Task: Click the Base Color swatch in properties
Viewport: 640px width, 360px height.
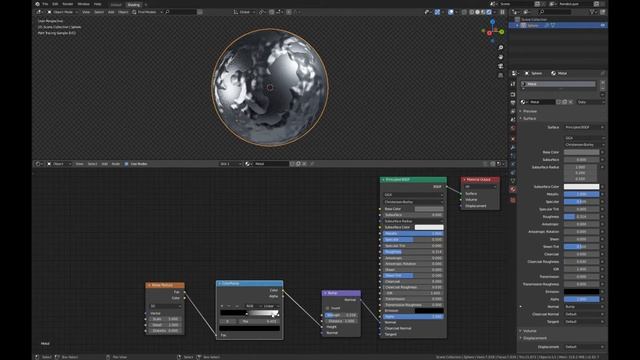Action: [581, 152]
